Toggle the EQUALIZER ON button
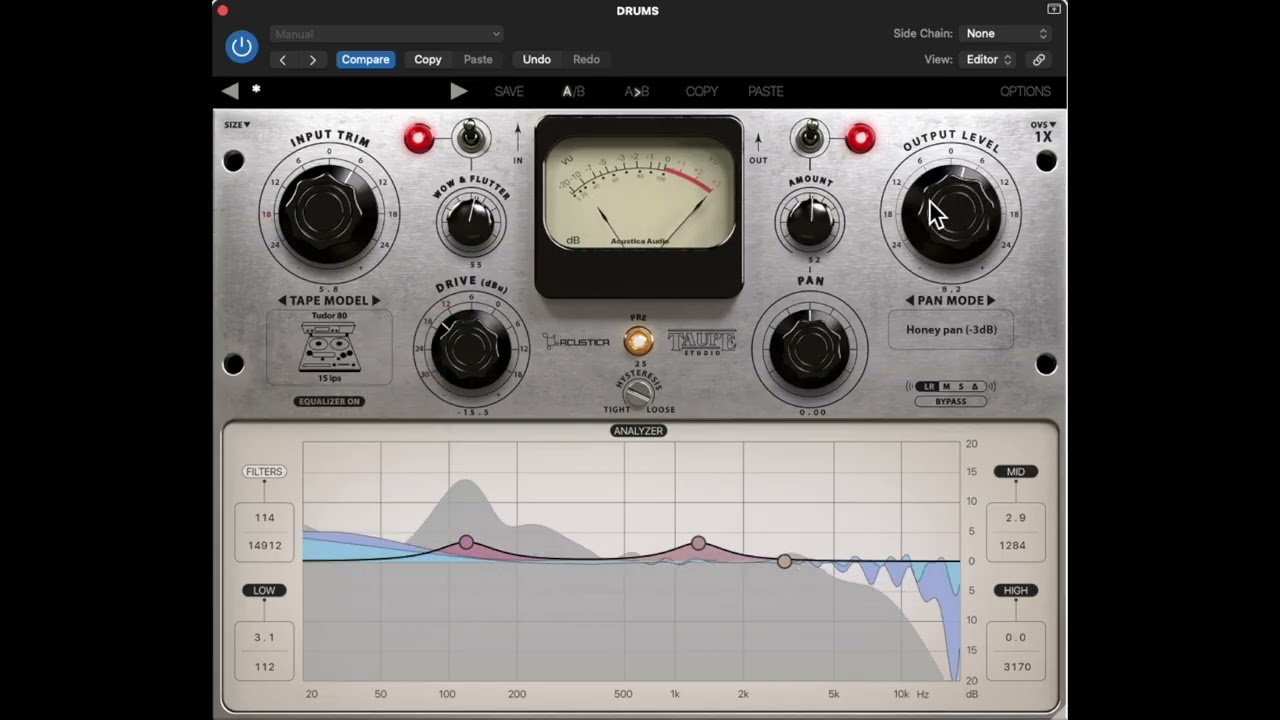The width and height of the screenshot is (1280, 720). tap(329, 401)
